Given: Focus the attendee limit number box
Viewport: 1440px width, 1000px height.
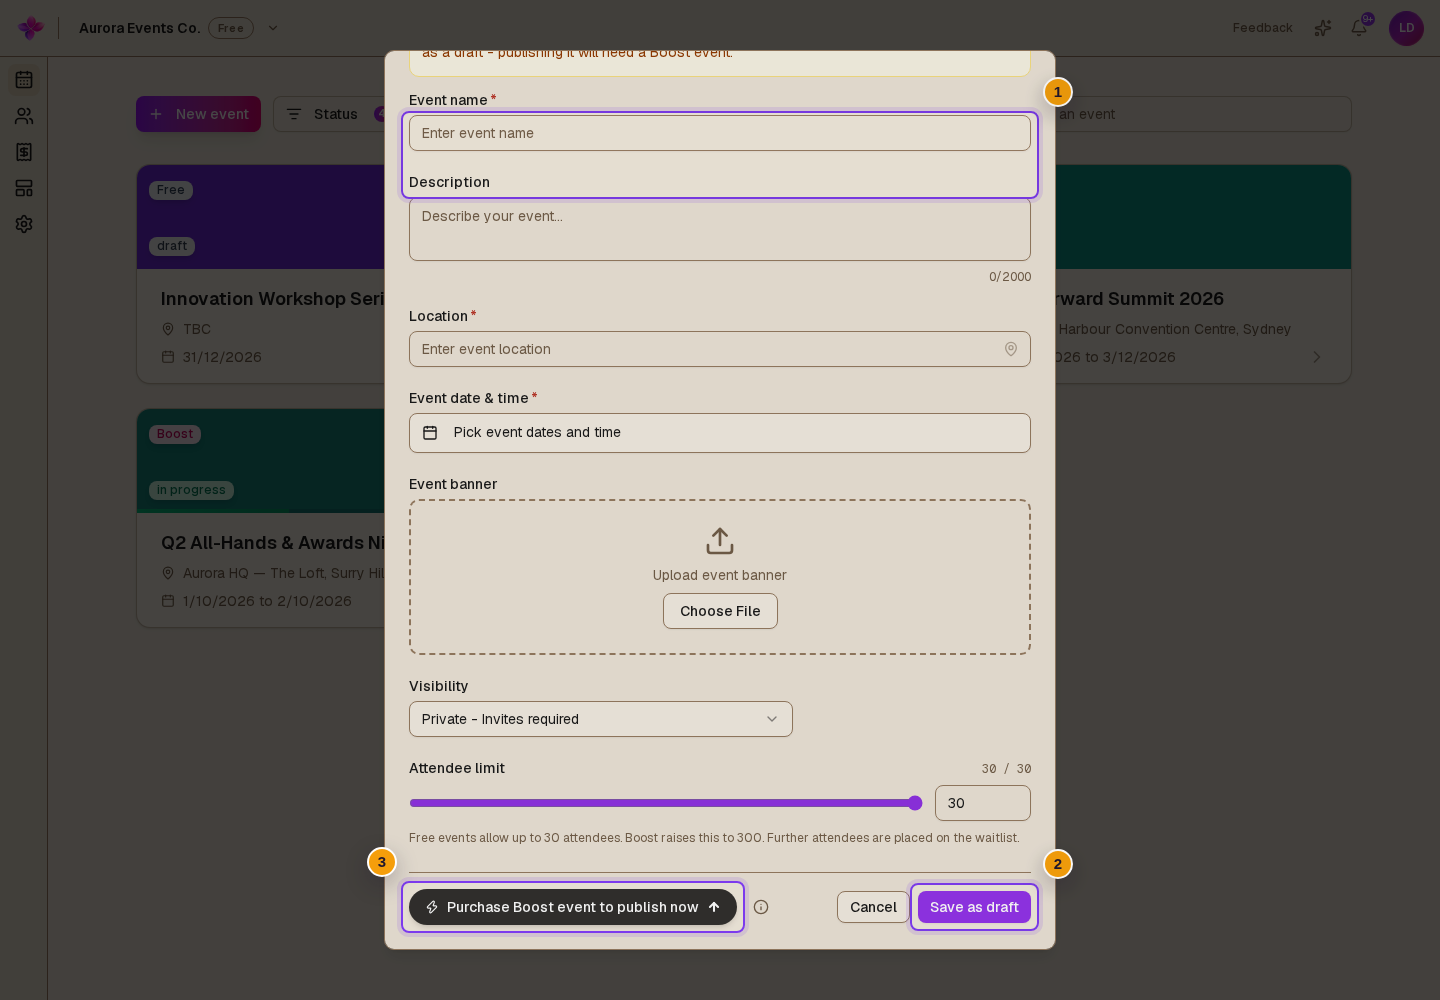Looking at the screenshot, I should coord(983,803).
